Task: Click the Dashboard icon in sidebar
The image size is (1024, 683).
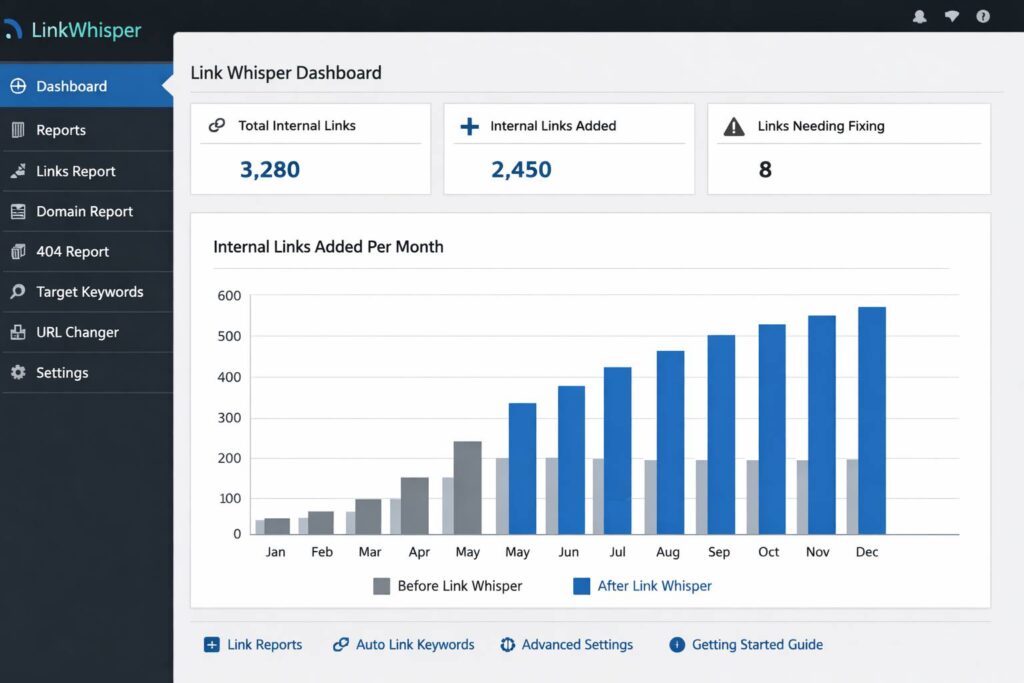Action: [x=17, y=86]
